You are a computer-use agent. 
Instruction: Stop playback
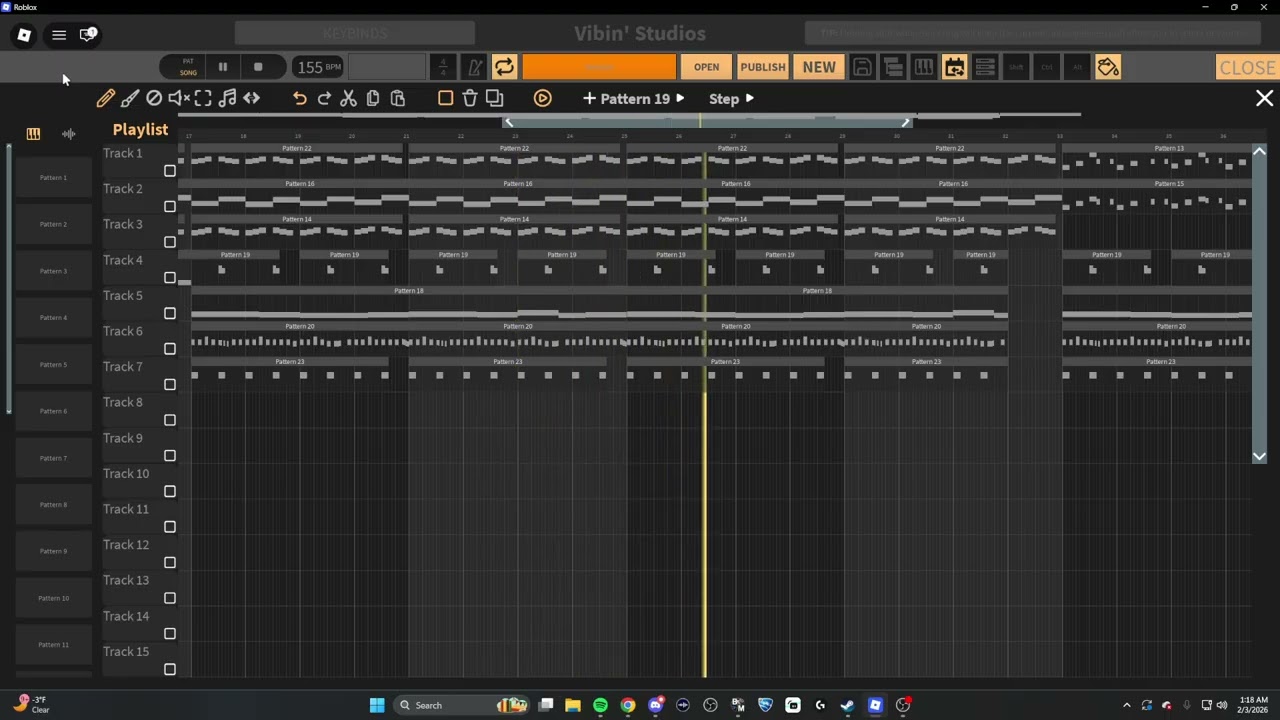tap(258, 67)
